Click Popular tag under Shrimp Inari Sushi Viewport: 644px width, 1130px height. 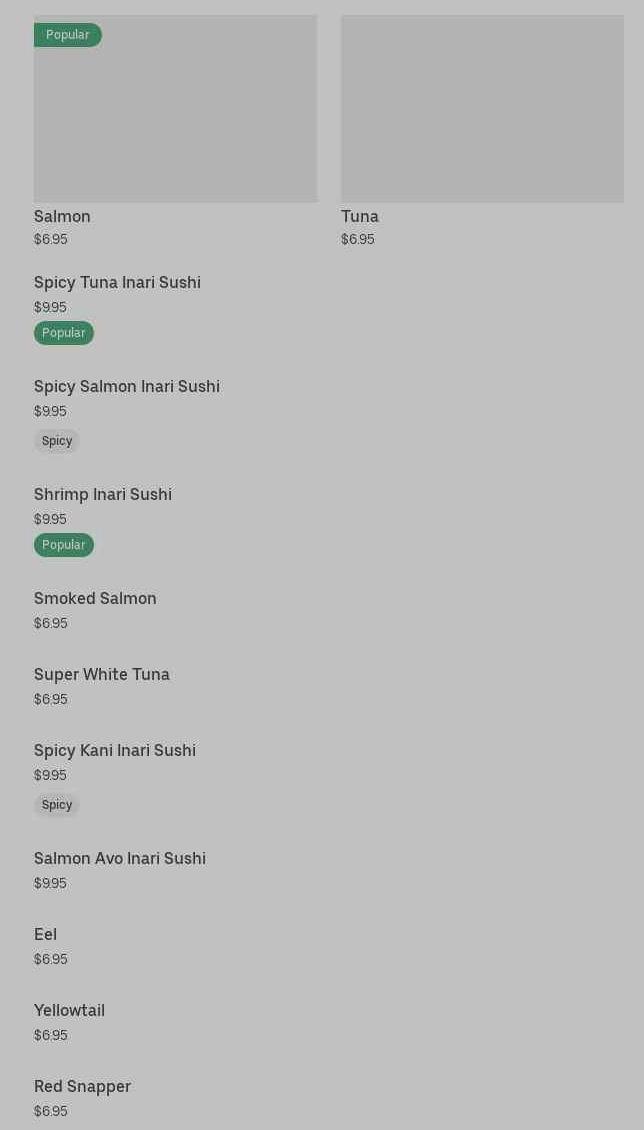(x=64, y=545)
